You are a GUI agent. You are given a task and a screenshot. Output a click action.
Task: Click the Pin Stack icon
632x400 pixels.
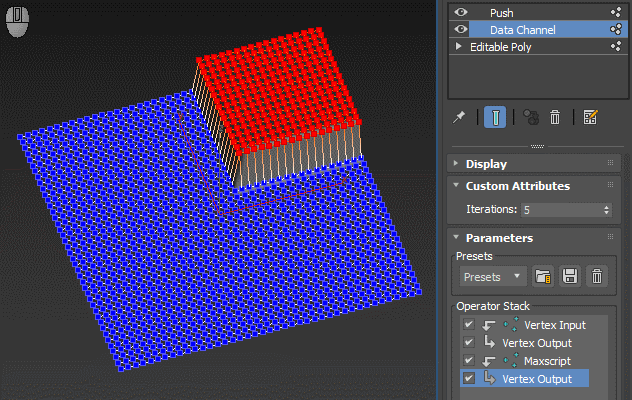[x=461, y=118]
